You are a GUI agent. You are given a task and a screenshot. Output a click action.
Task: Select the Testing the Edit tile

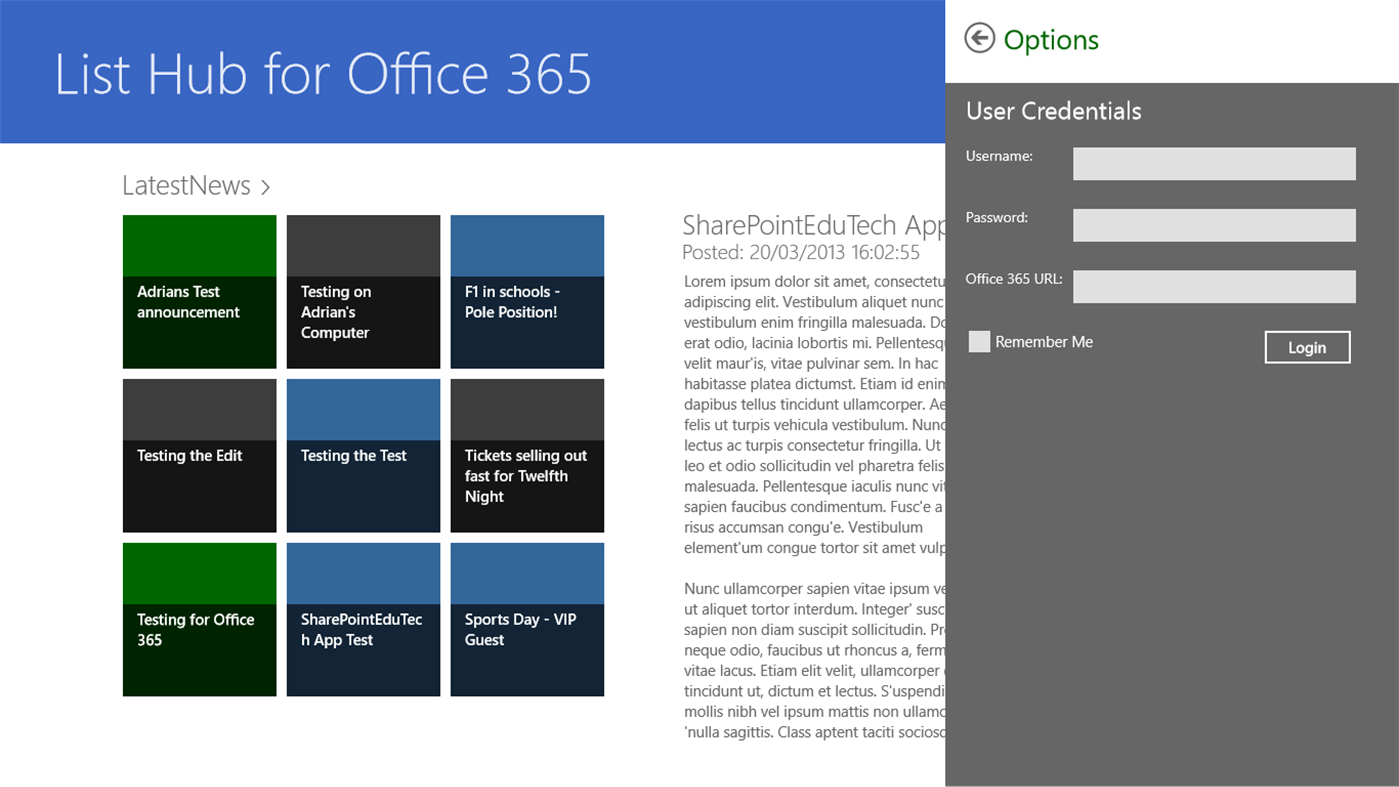(x=199, y=454)
